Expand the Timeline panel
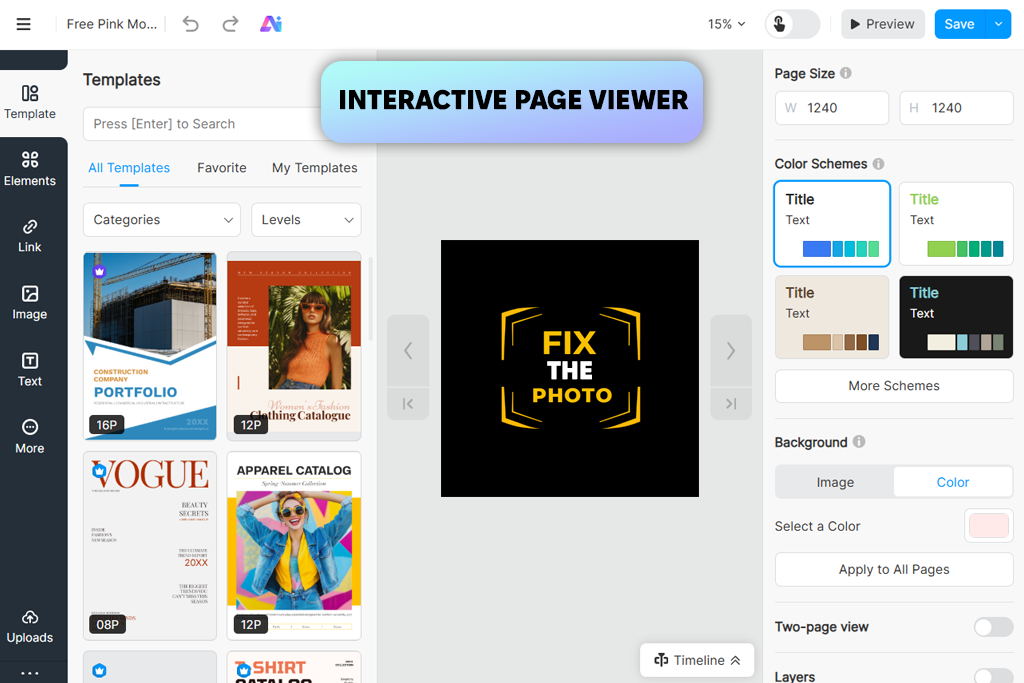This screenshot has width=1024, height=683. [x=697, y=660]
